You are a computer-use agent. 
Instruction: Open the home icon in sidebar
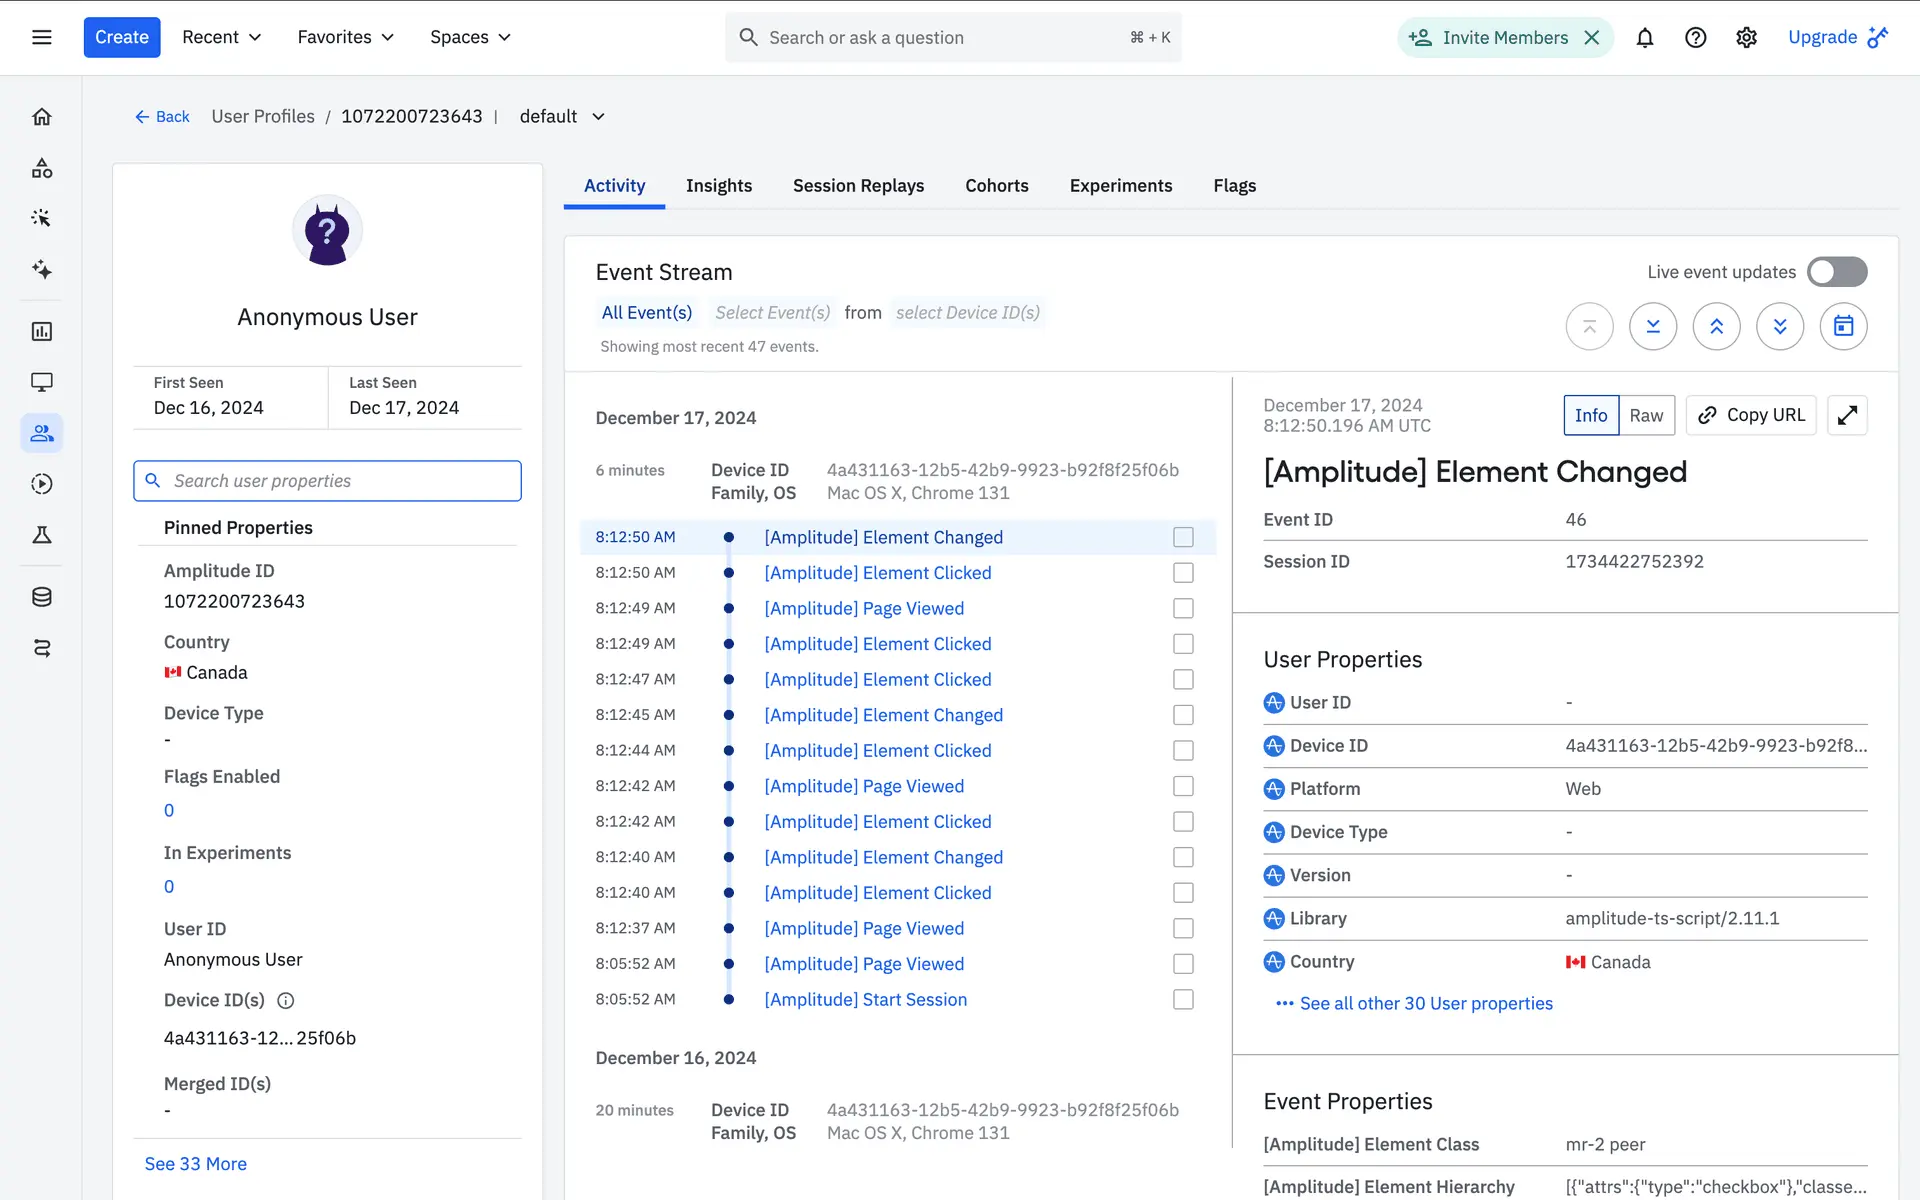[x=42, y=117]
